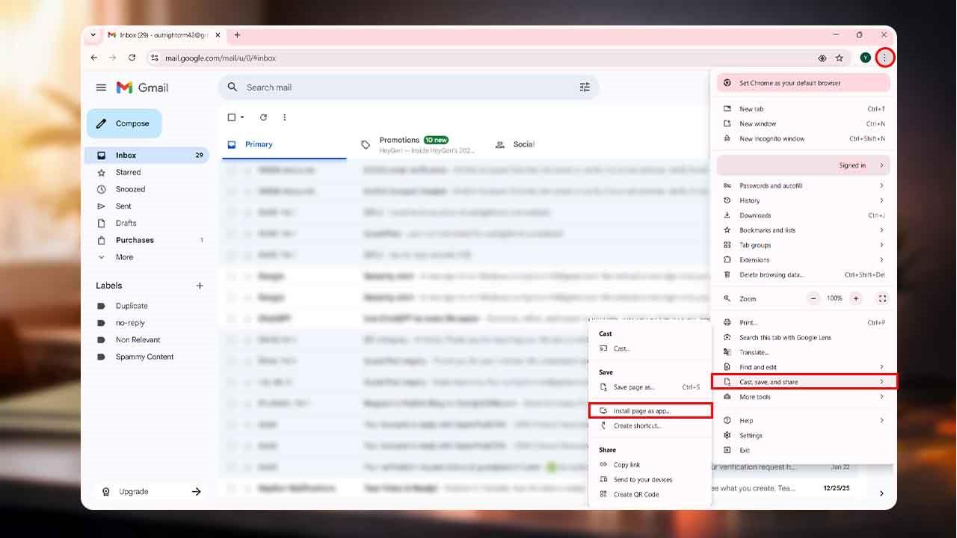
Task: Switch to Promotions tab
Action: tap(420, 145)
